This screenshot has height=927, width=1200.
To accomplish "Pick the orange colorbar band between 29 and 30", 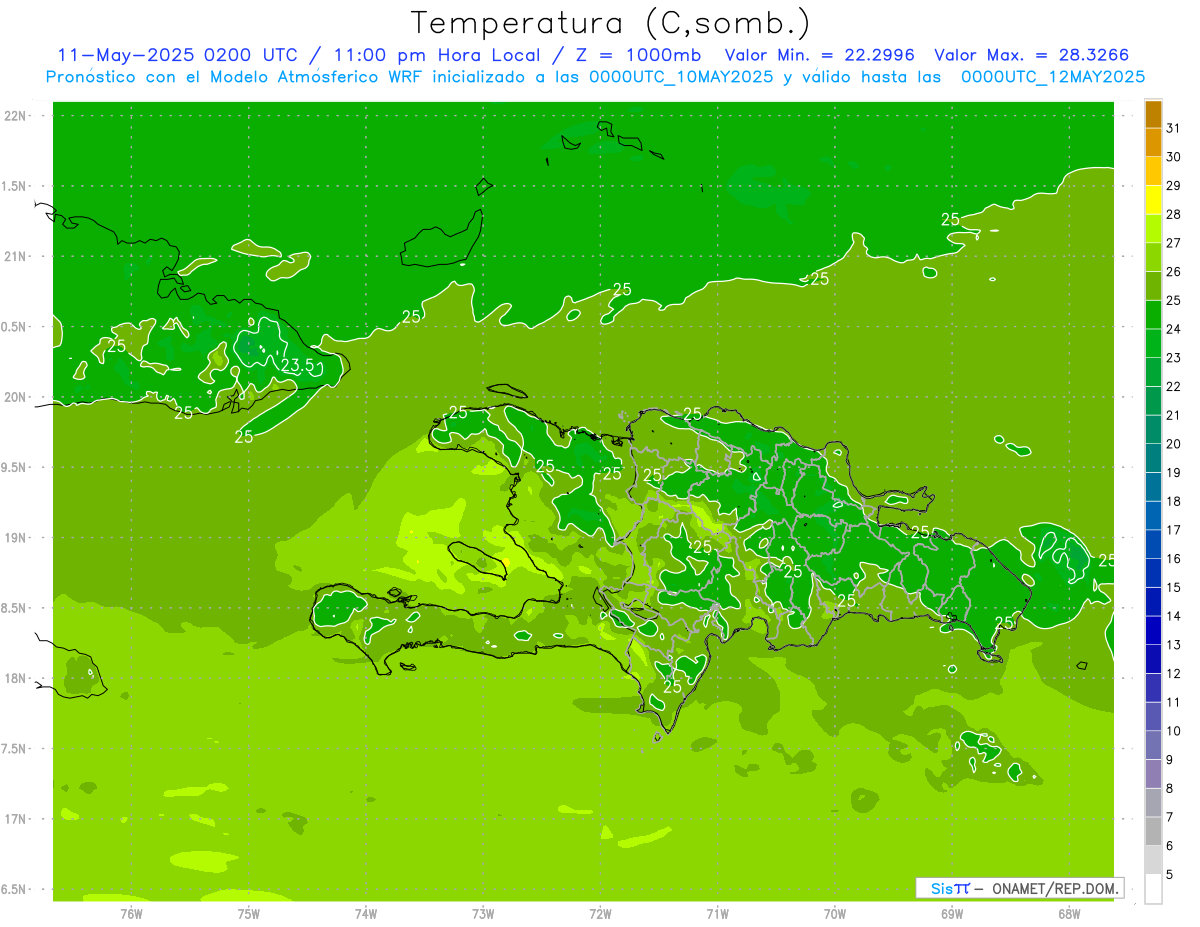I will click(x=1153, y=171).
